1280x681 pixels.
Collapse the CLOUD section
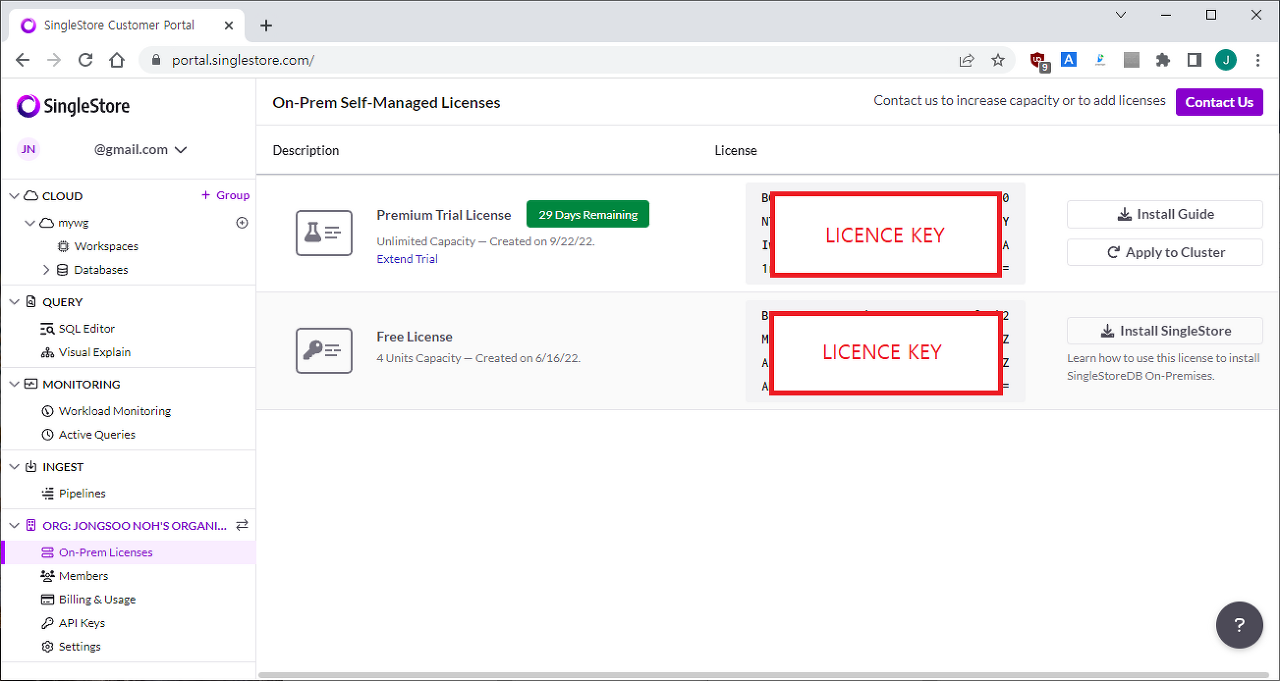click(14, 196)
